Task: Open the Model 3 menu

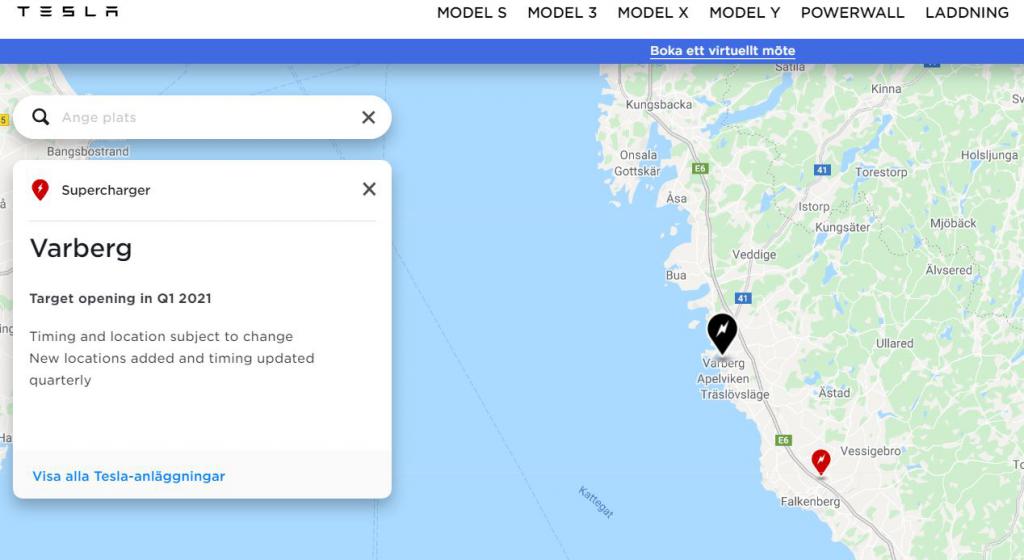Action: pos(562,13)
